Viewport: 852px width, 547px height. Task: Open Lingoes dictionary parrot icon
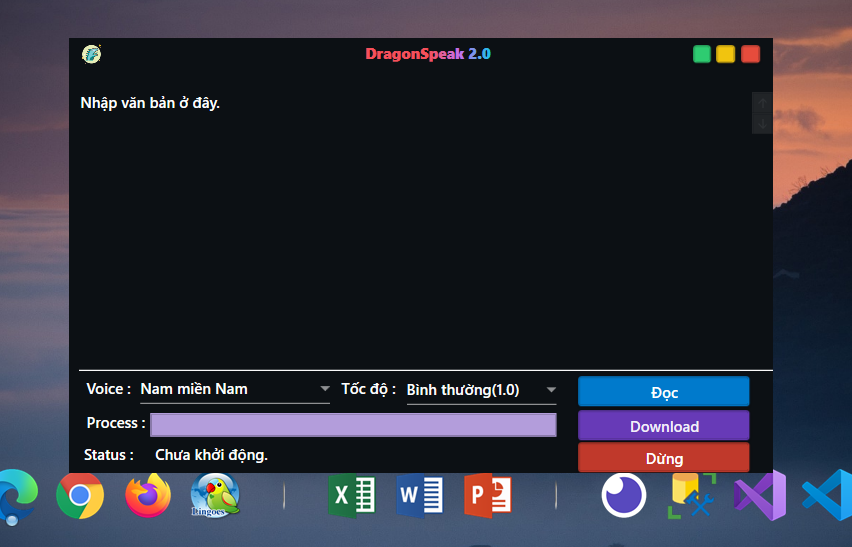215,495
